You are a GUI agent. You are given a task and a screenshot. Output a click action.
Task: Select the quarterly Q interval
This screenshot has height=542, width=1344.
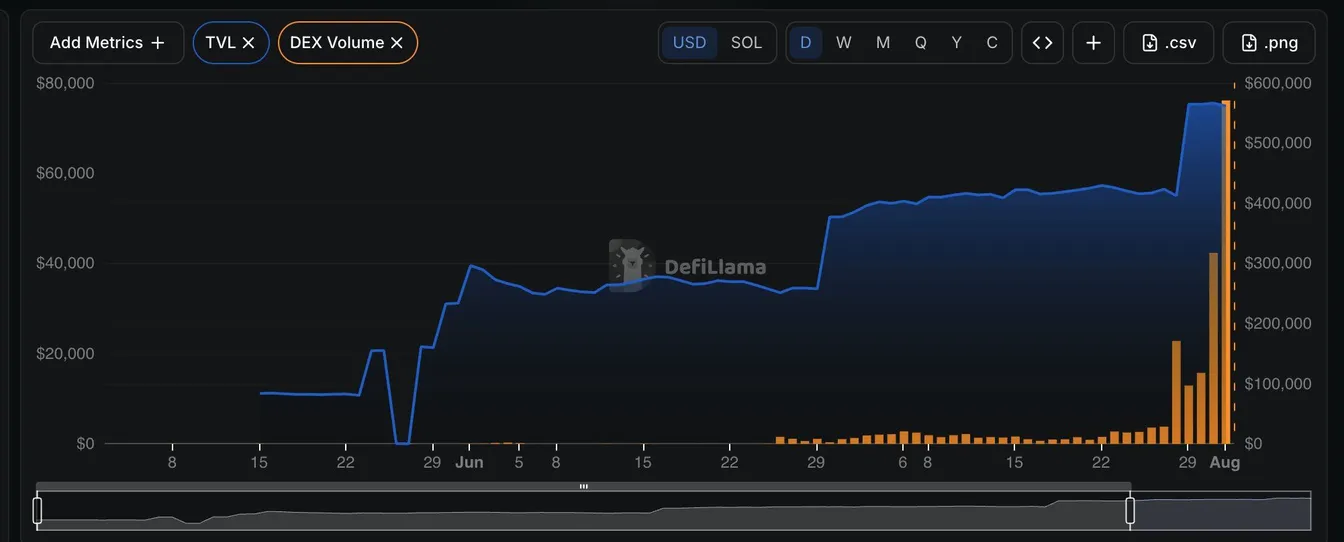[920, 43]
